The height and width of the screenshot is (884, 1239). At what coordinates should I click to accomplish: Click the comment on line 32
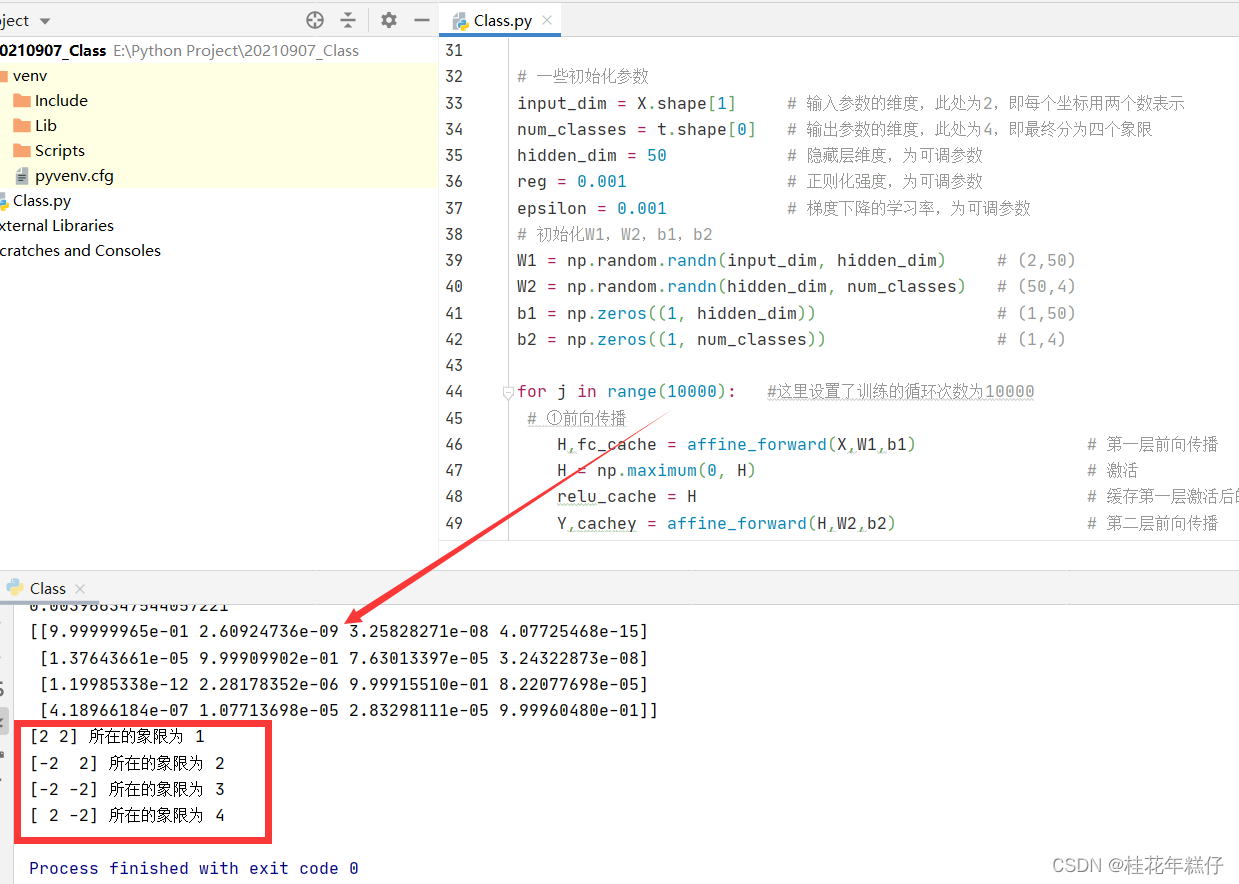[x=583, y=76]
